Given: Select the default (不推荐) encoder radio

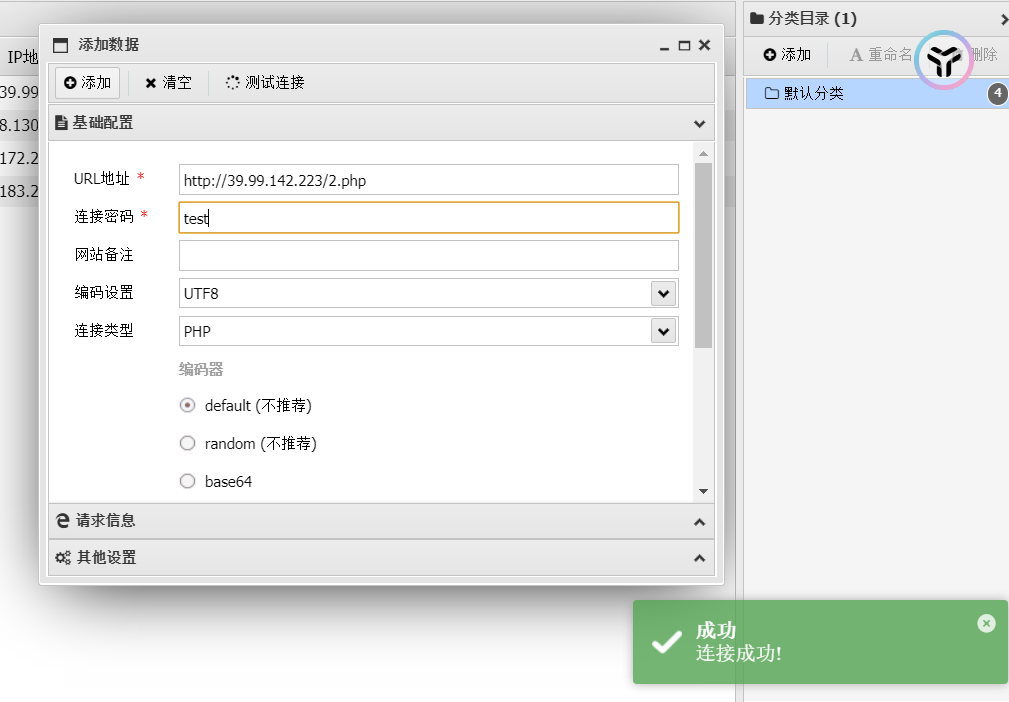Looking at the screenshot, I should [187, 405].
